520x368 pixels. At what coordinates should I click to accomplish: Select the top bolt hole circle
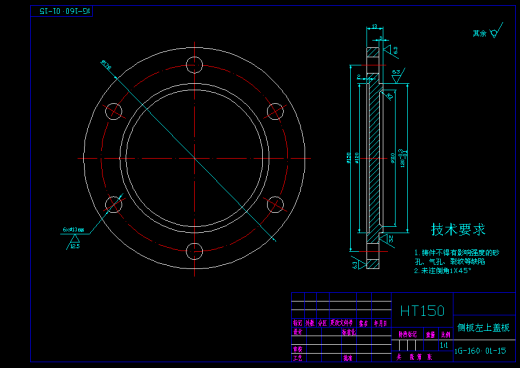click(x=194, y=65)
